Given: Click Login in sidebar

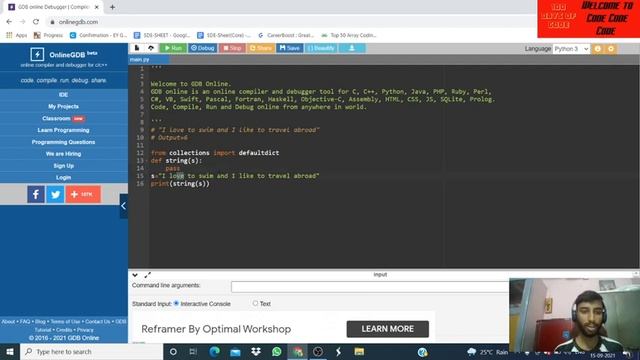Looking at the screenshot, I should coord(63,178).
